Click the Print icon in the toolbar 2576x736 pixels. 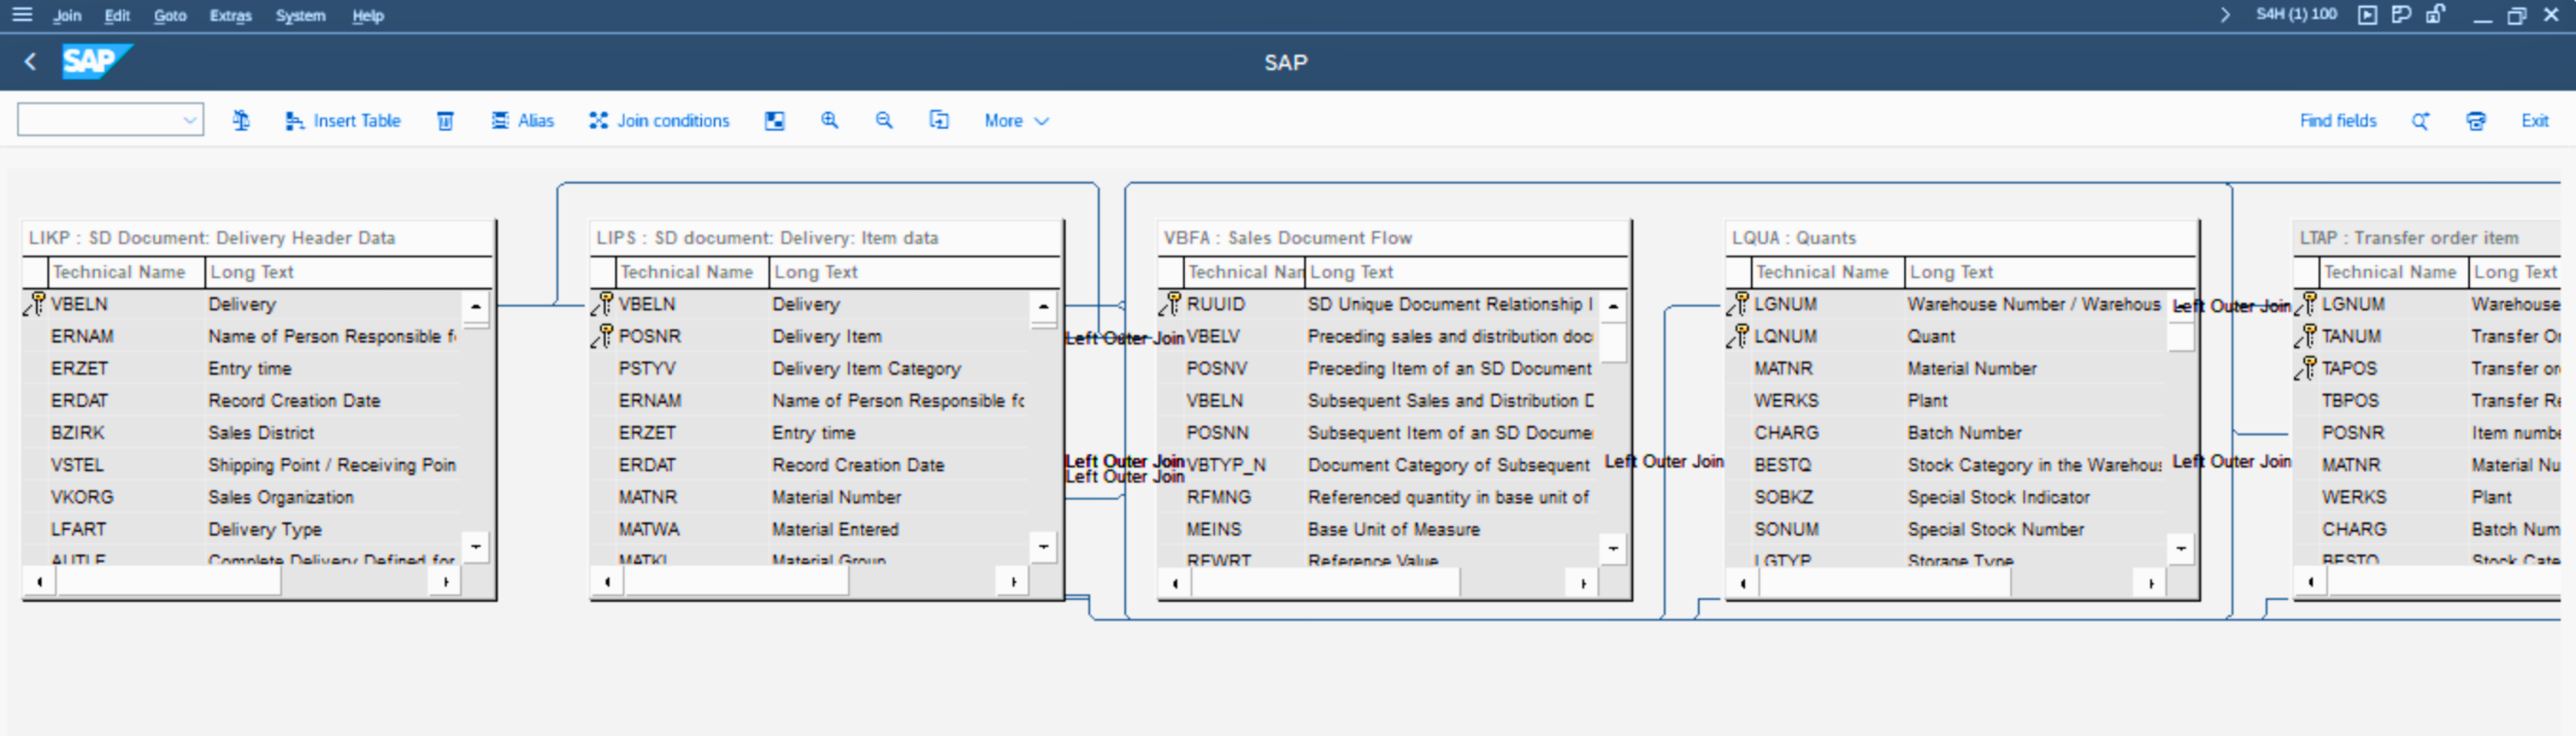coord(2475,121)
